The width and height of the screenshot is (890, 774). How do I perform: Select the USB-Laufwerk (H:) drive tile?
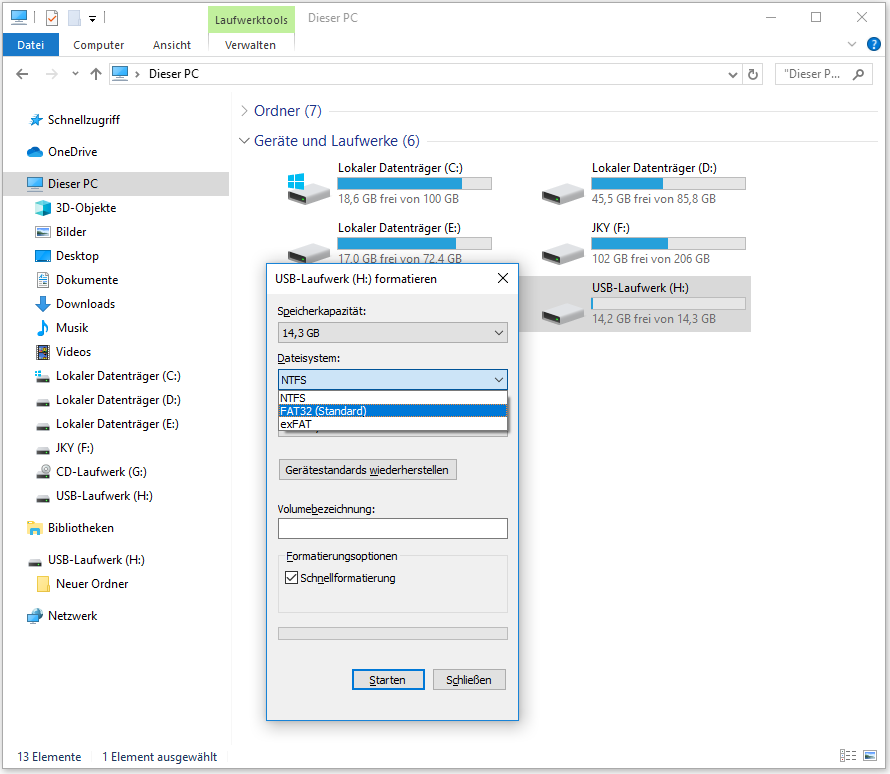pos(643,304)
